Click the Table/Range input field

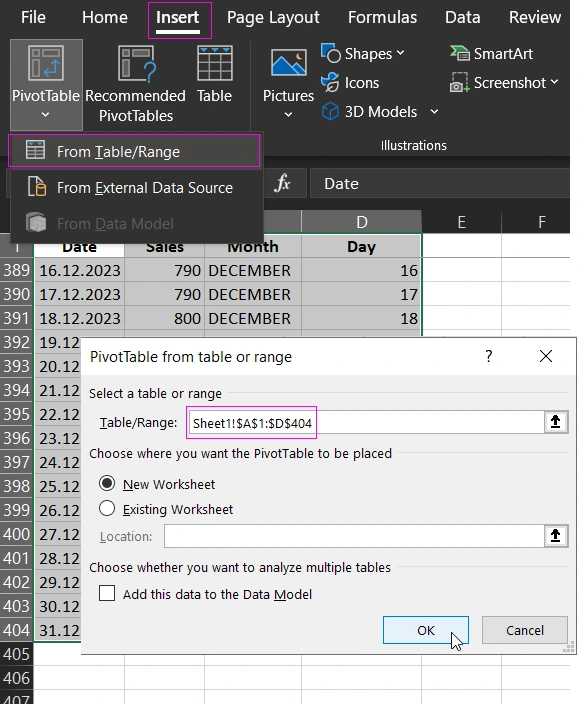point(366,422)
